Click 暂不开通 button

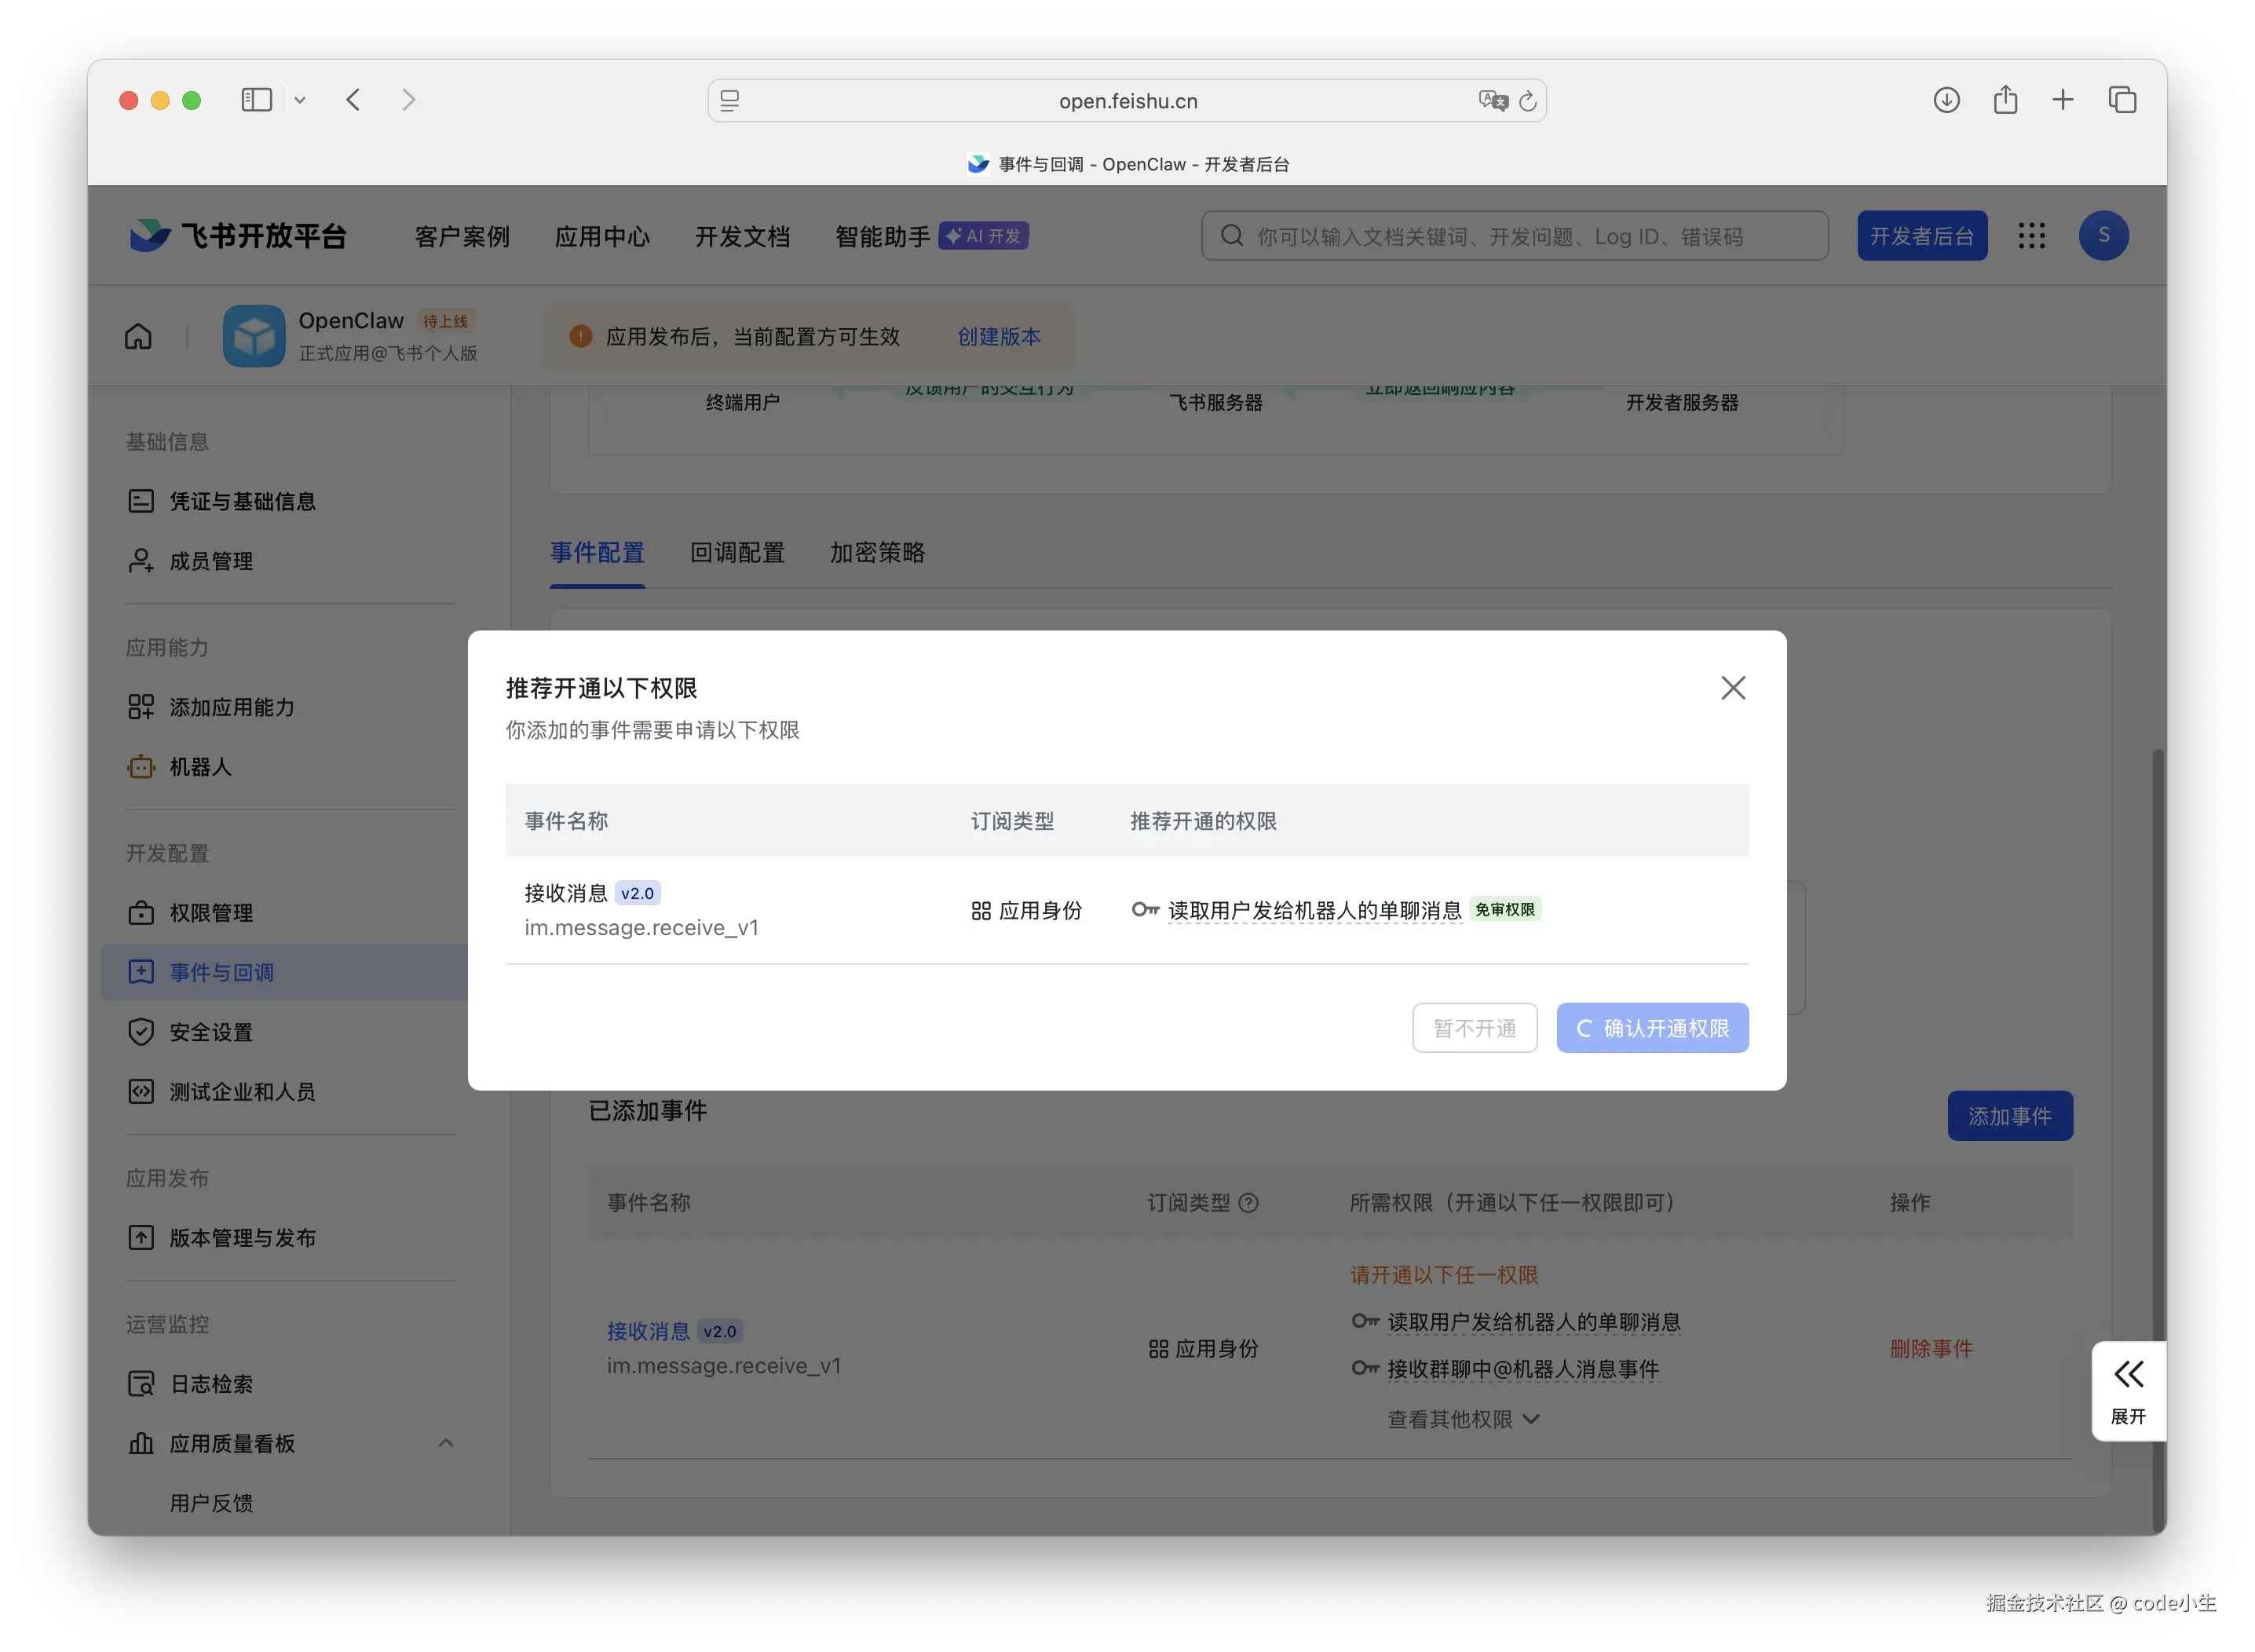coord(1474,1028)
